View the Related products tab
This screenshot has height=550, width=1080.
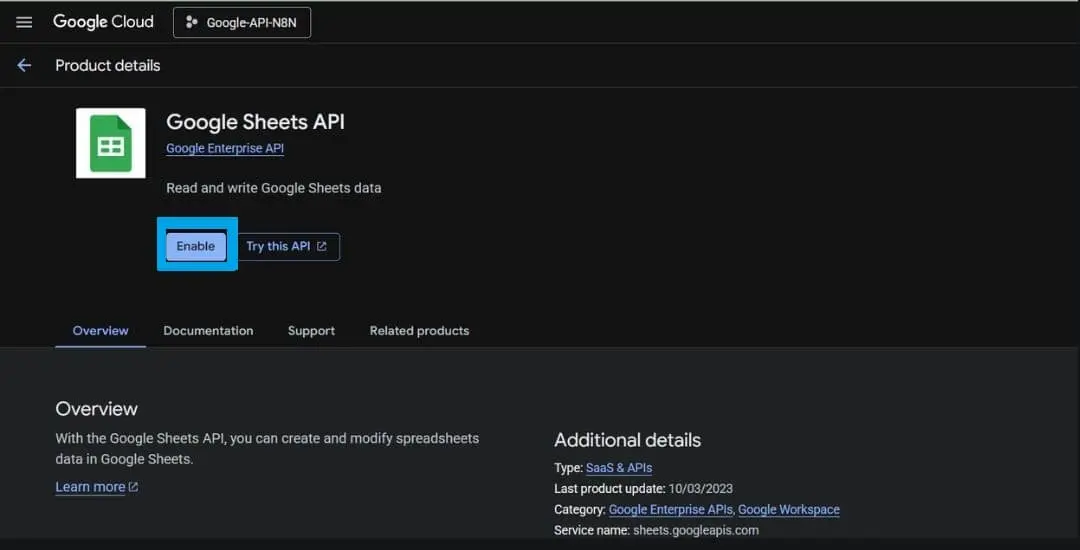point(419,331)
